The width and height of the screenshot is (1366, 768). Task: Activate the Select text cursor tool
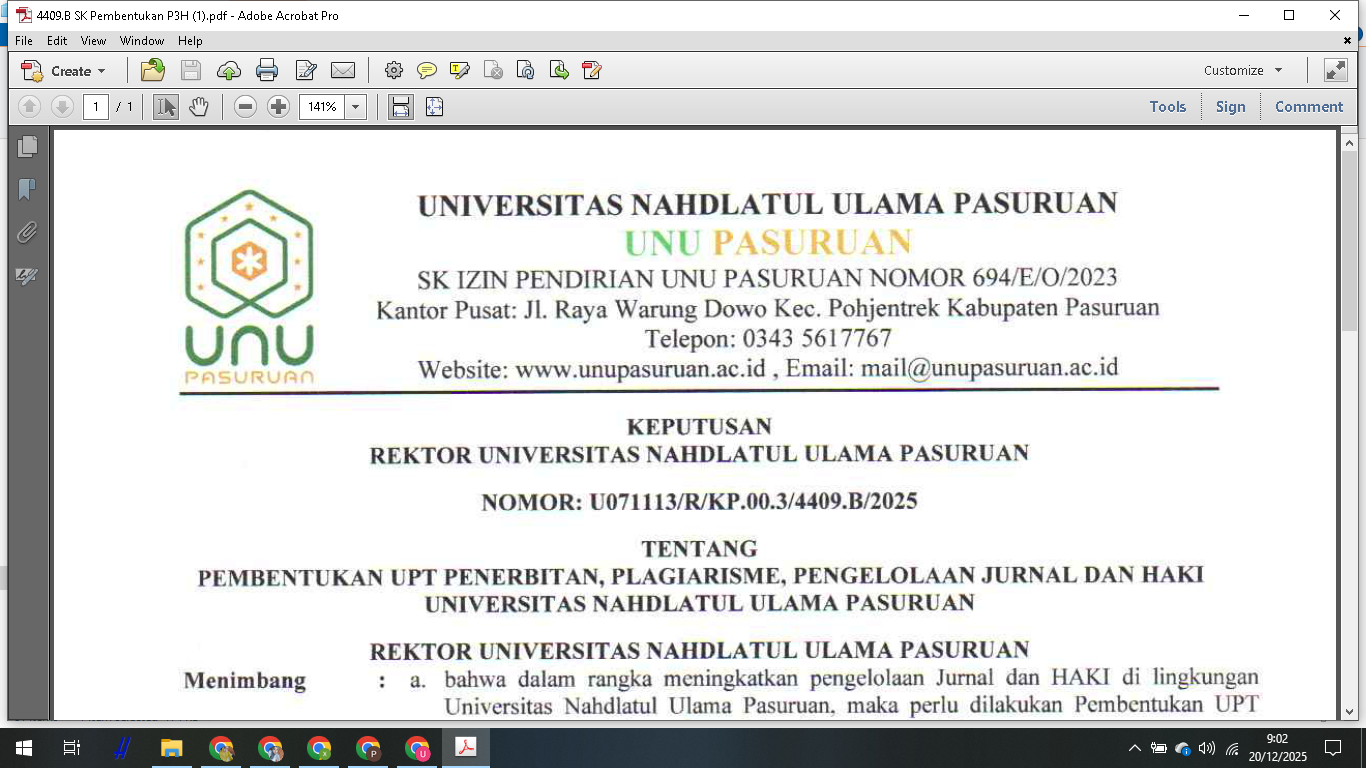pos(165,107)
